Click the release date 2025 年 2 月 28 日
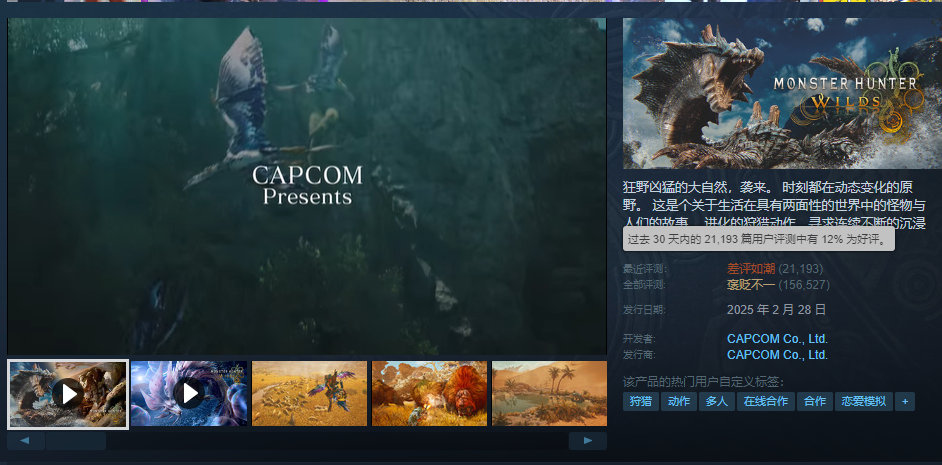Image resolution: width=942 pixels, height=465 pixels. click(x=776, y=310)
